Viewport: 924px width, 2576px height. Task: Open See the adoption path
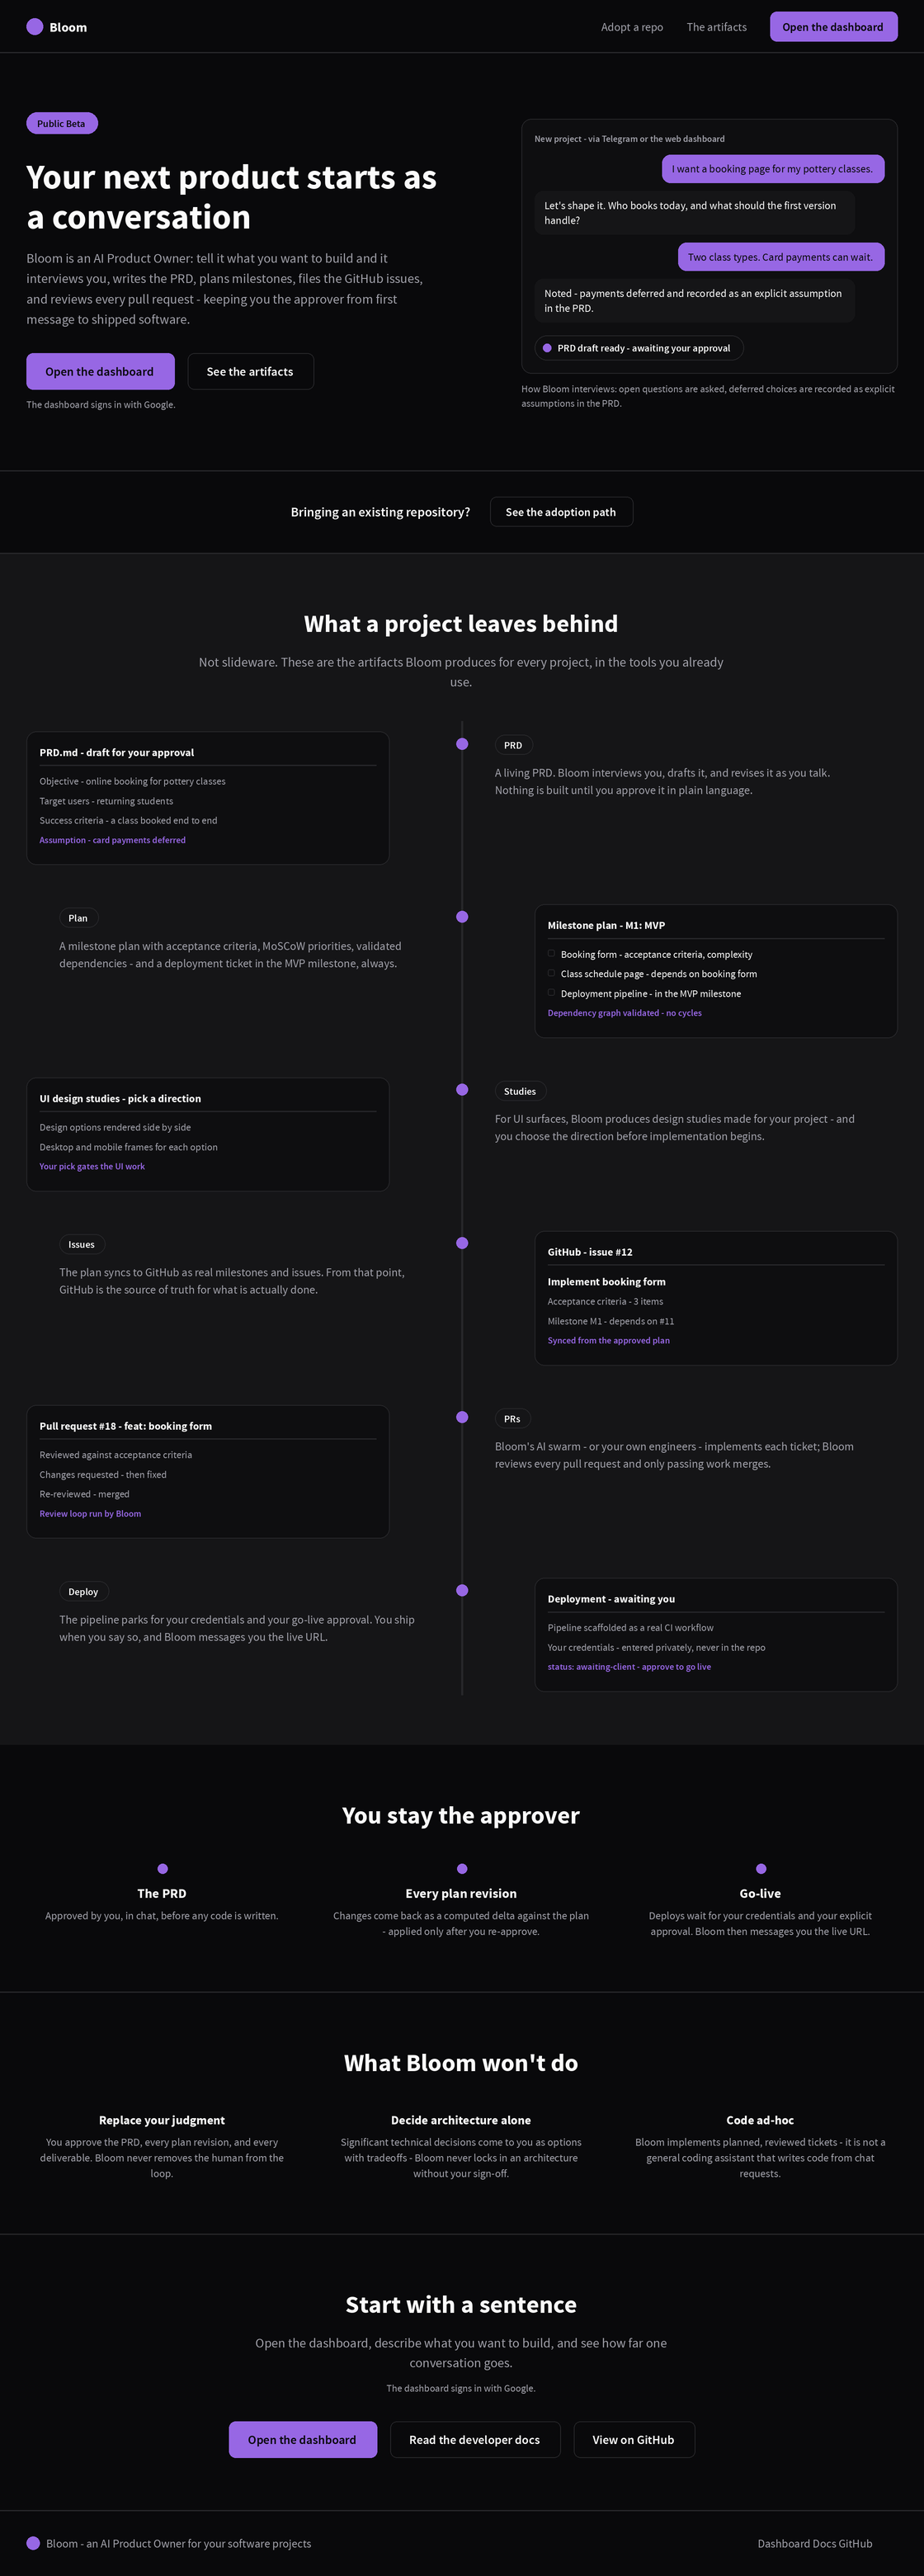click(x=561, y=512)
